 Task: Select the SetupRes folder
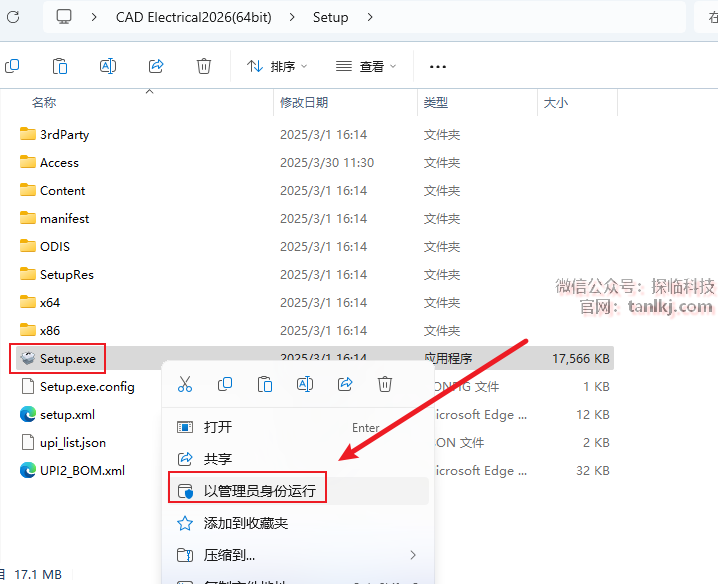67,274
